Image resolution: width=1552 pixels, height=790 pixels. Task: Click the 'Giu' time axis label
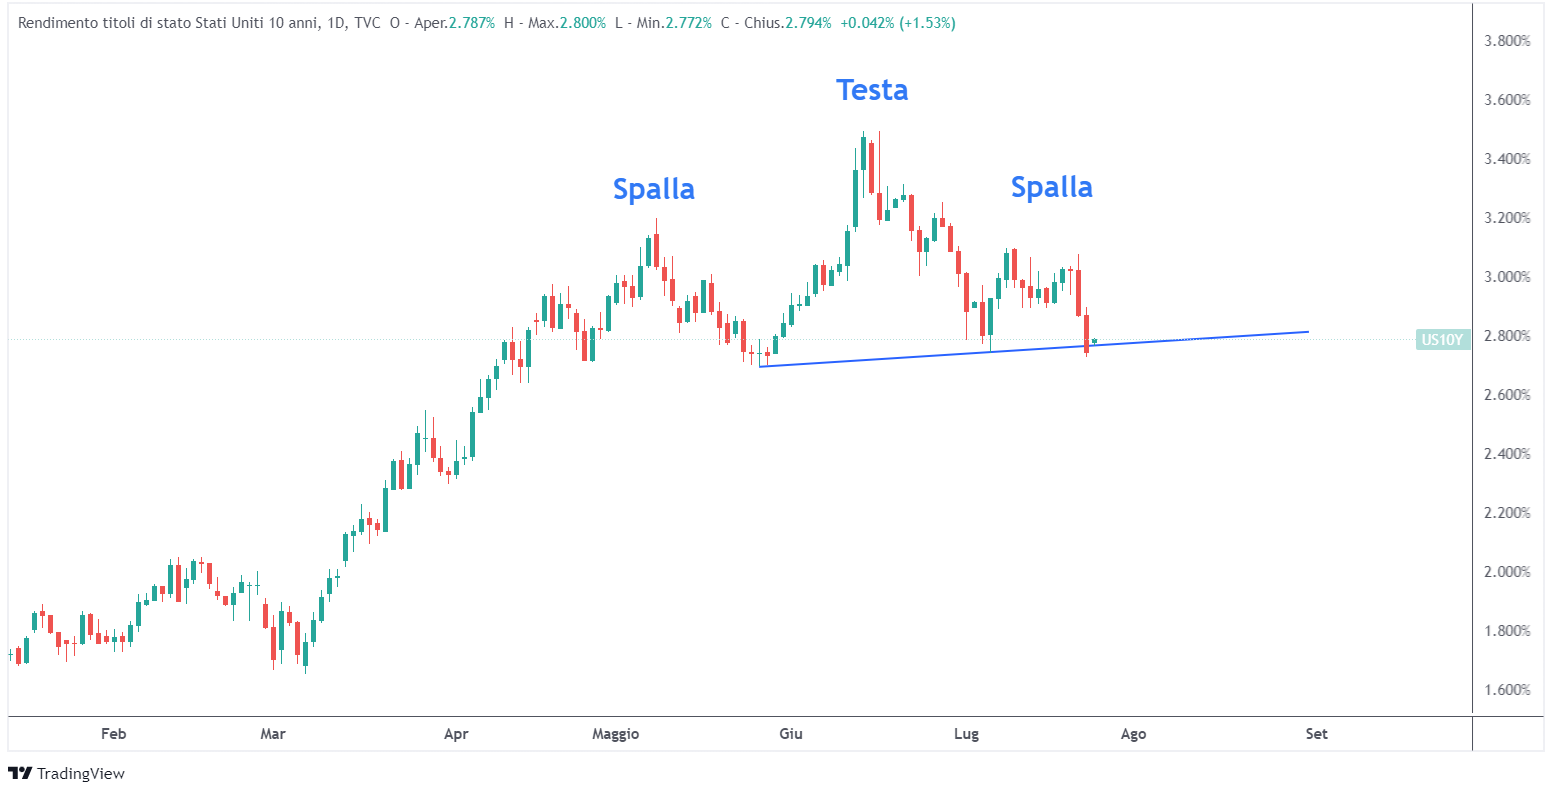790,734
